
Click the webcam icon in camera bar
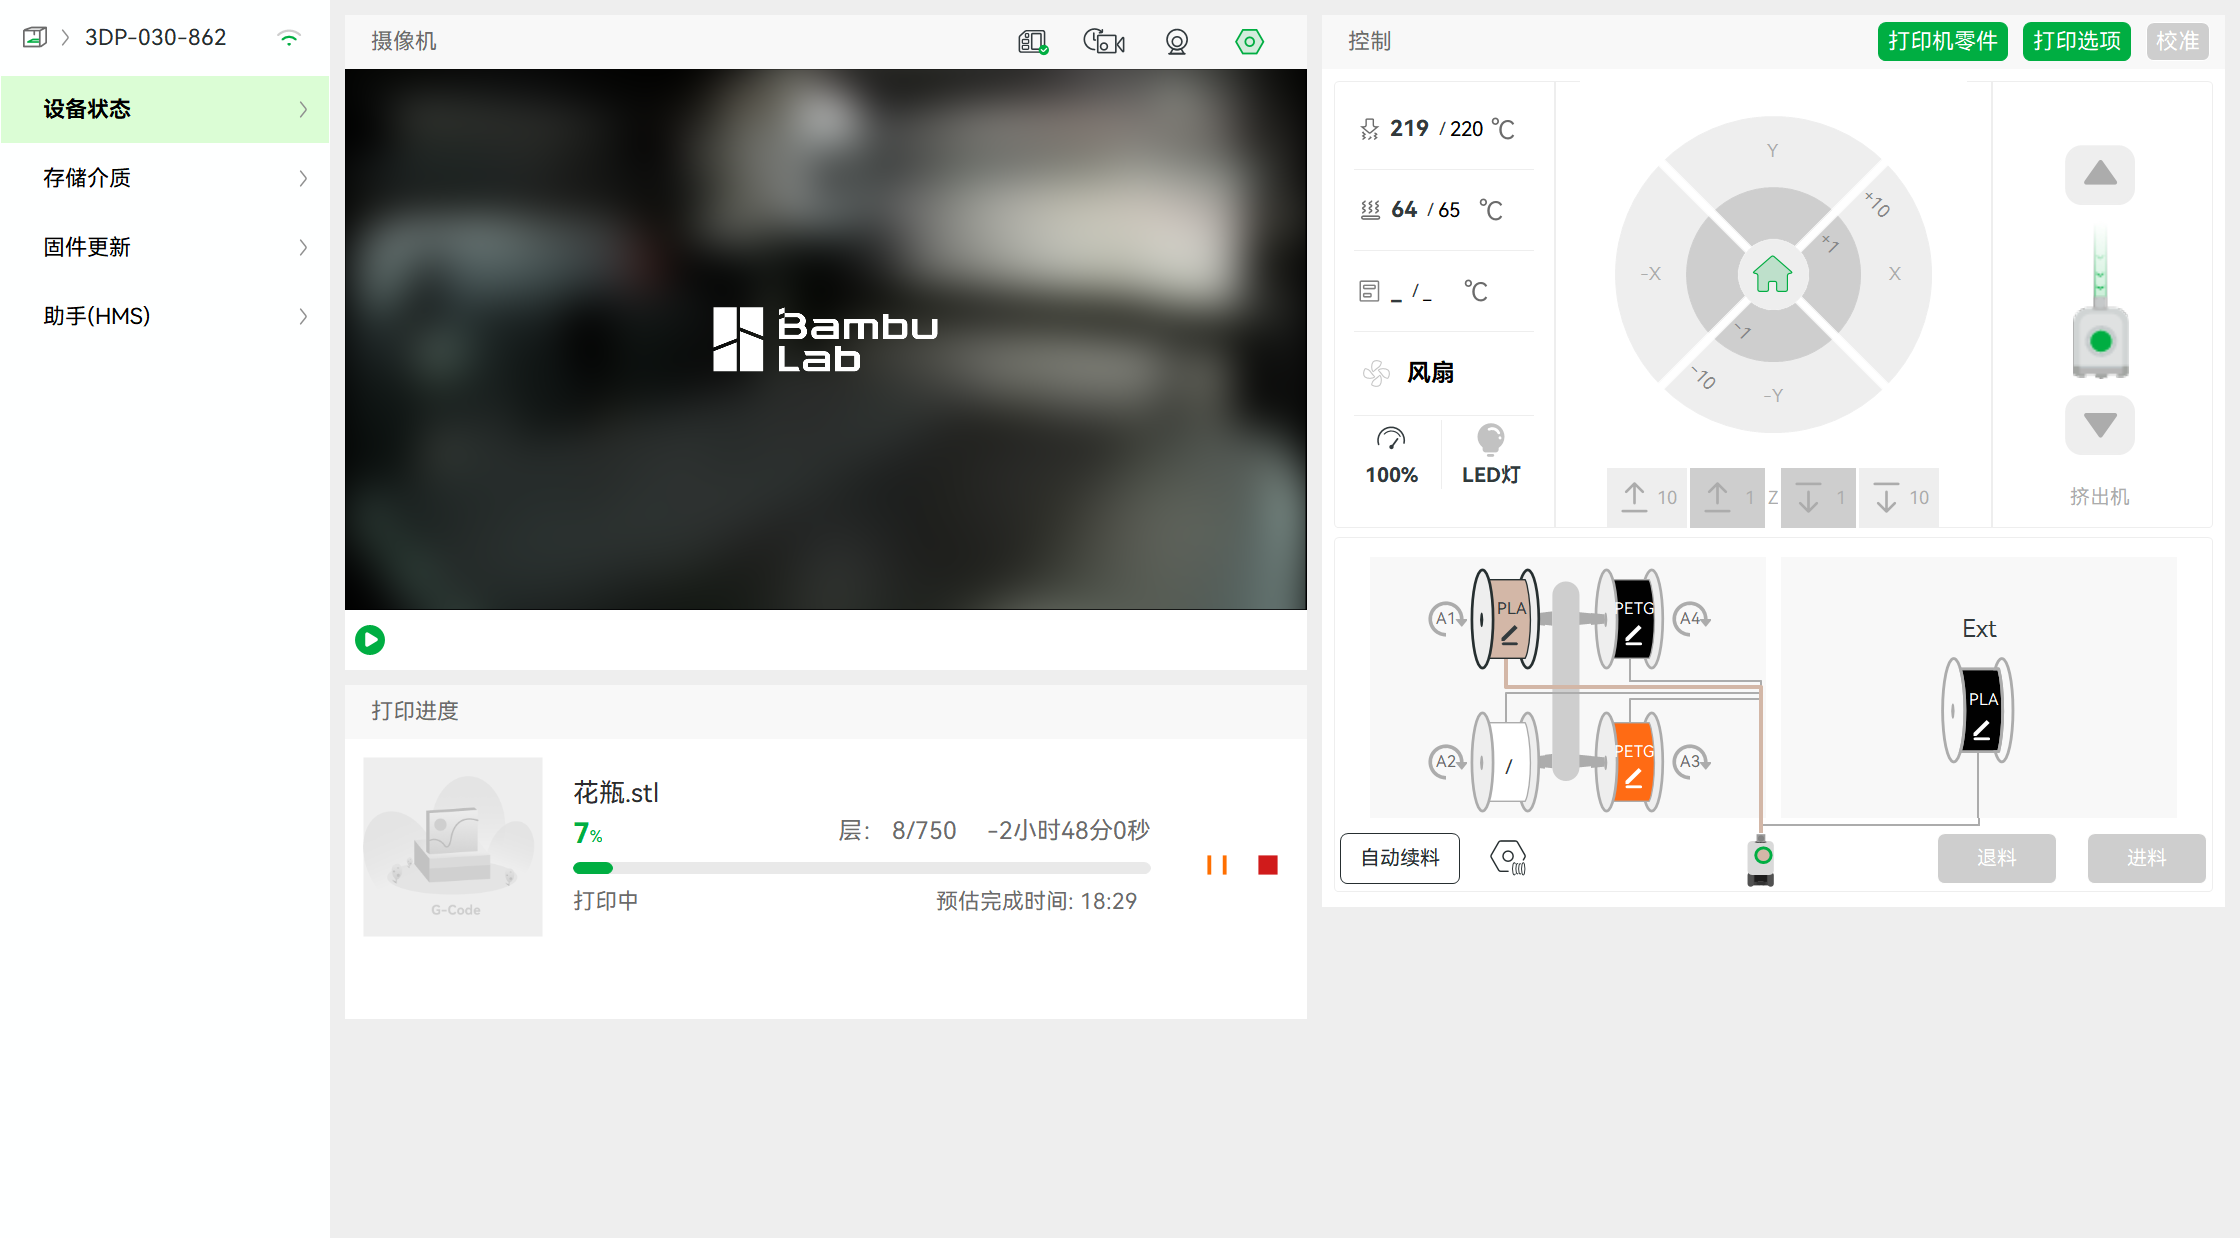[1177, 42]
